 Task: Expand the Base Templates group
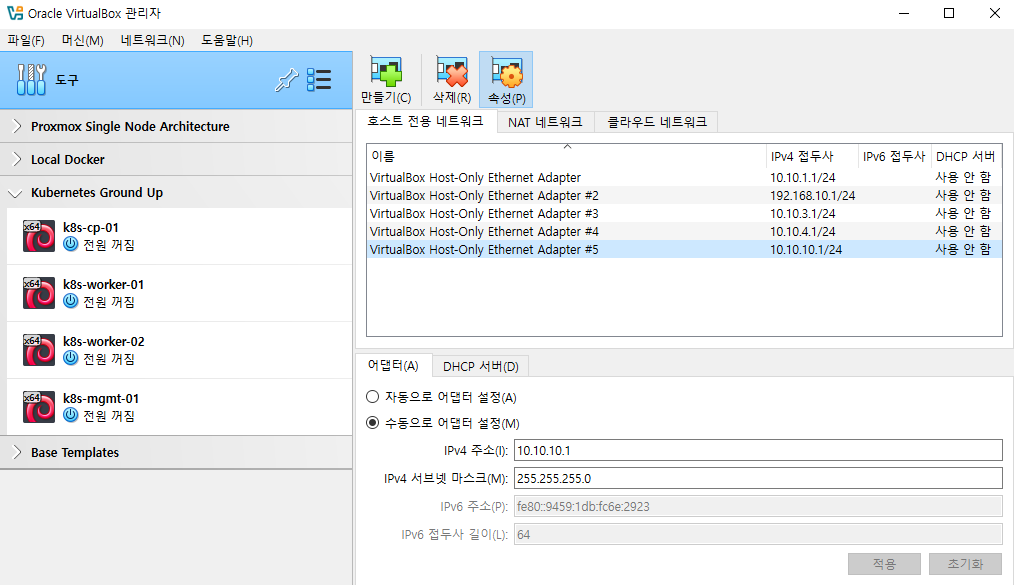tap(17, 452)
